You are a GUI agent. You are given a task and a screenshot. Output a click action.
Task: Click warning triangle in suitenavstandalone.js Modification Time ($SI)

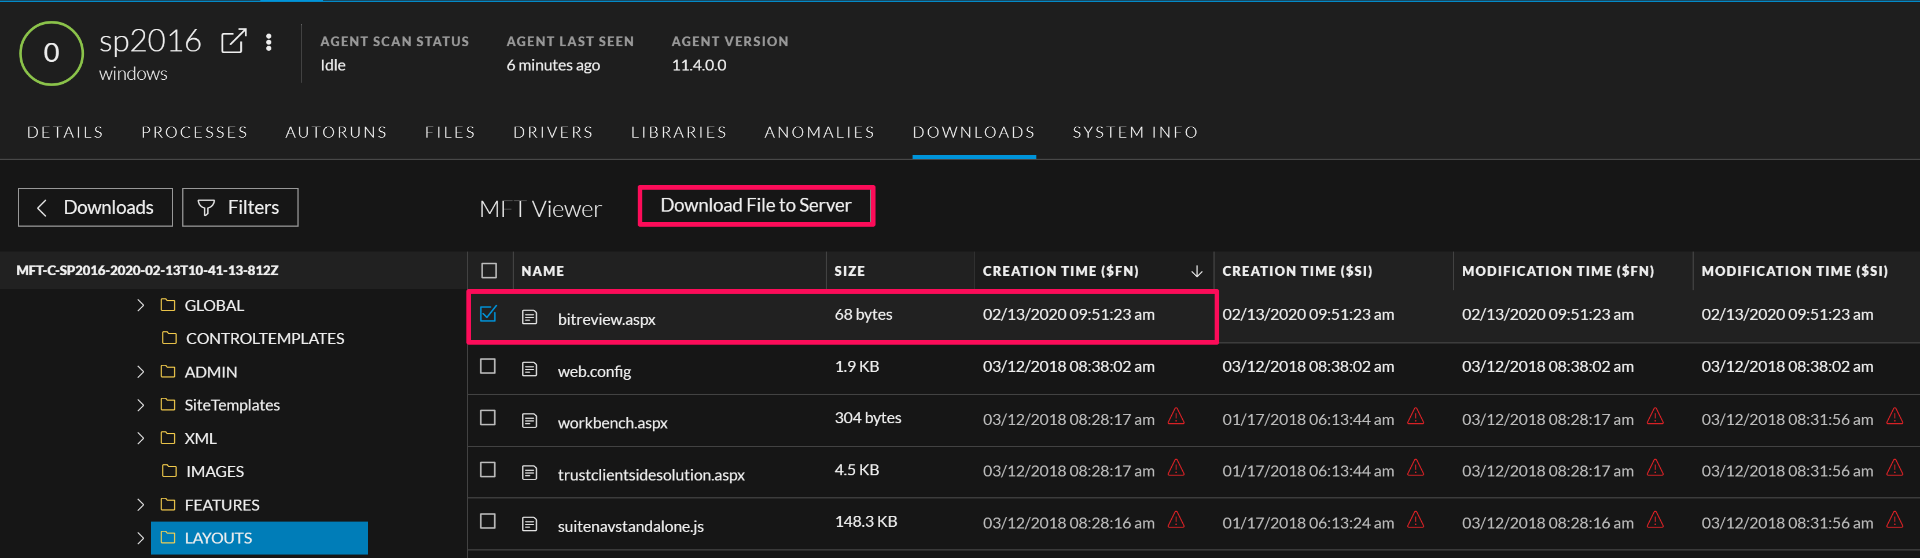tap(1894, 520)
